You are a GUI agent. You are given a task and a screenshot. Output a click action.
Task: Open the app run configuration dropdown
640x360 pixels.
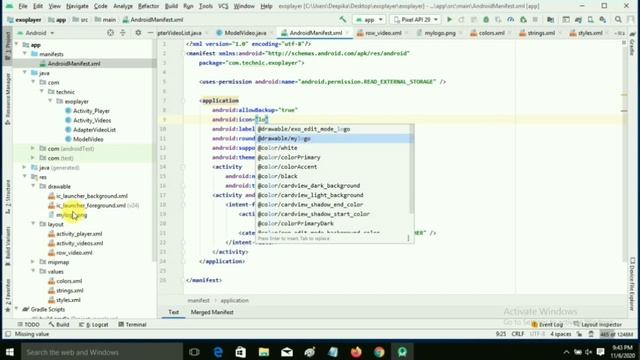369,19
